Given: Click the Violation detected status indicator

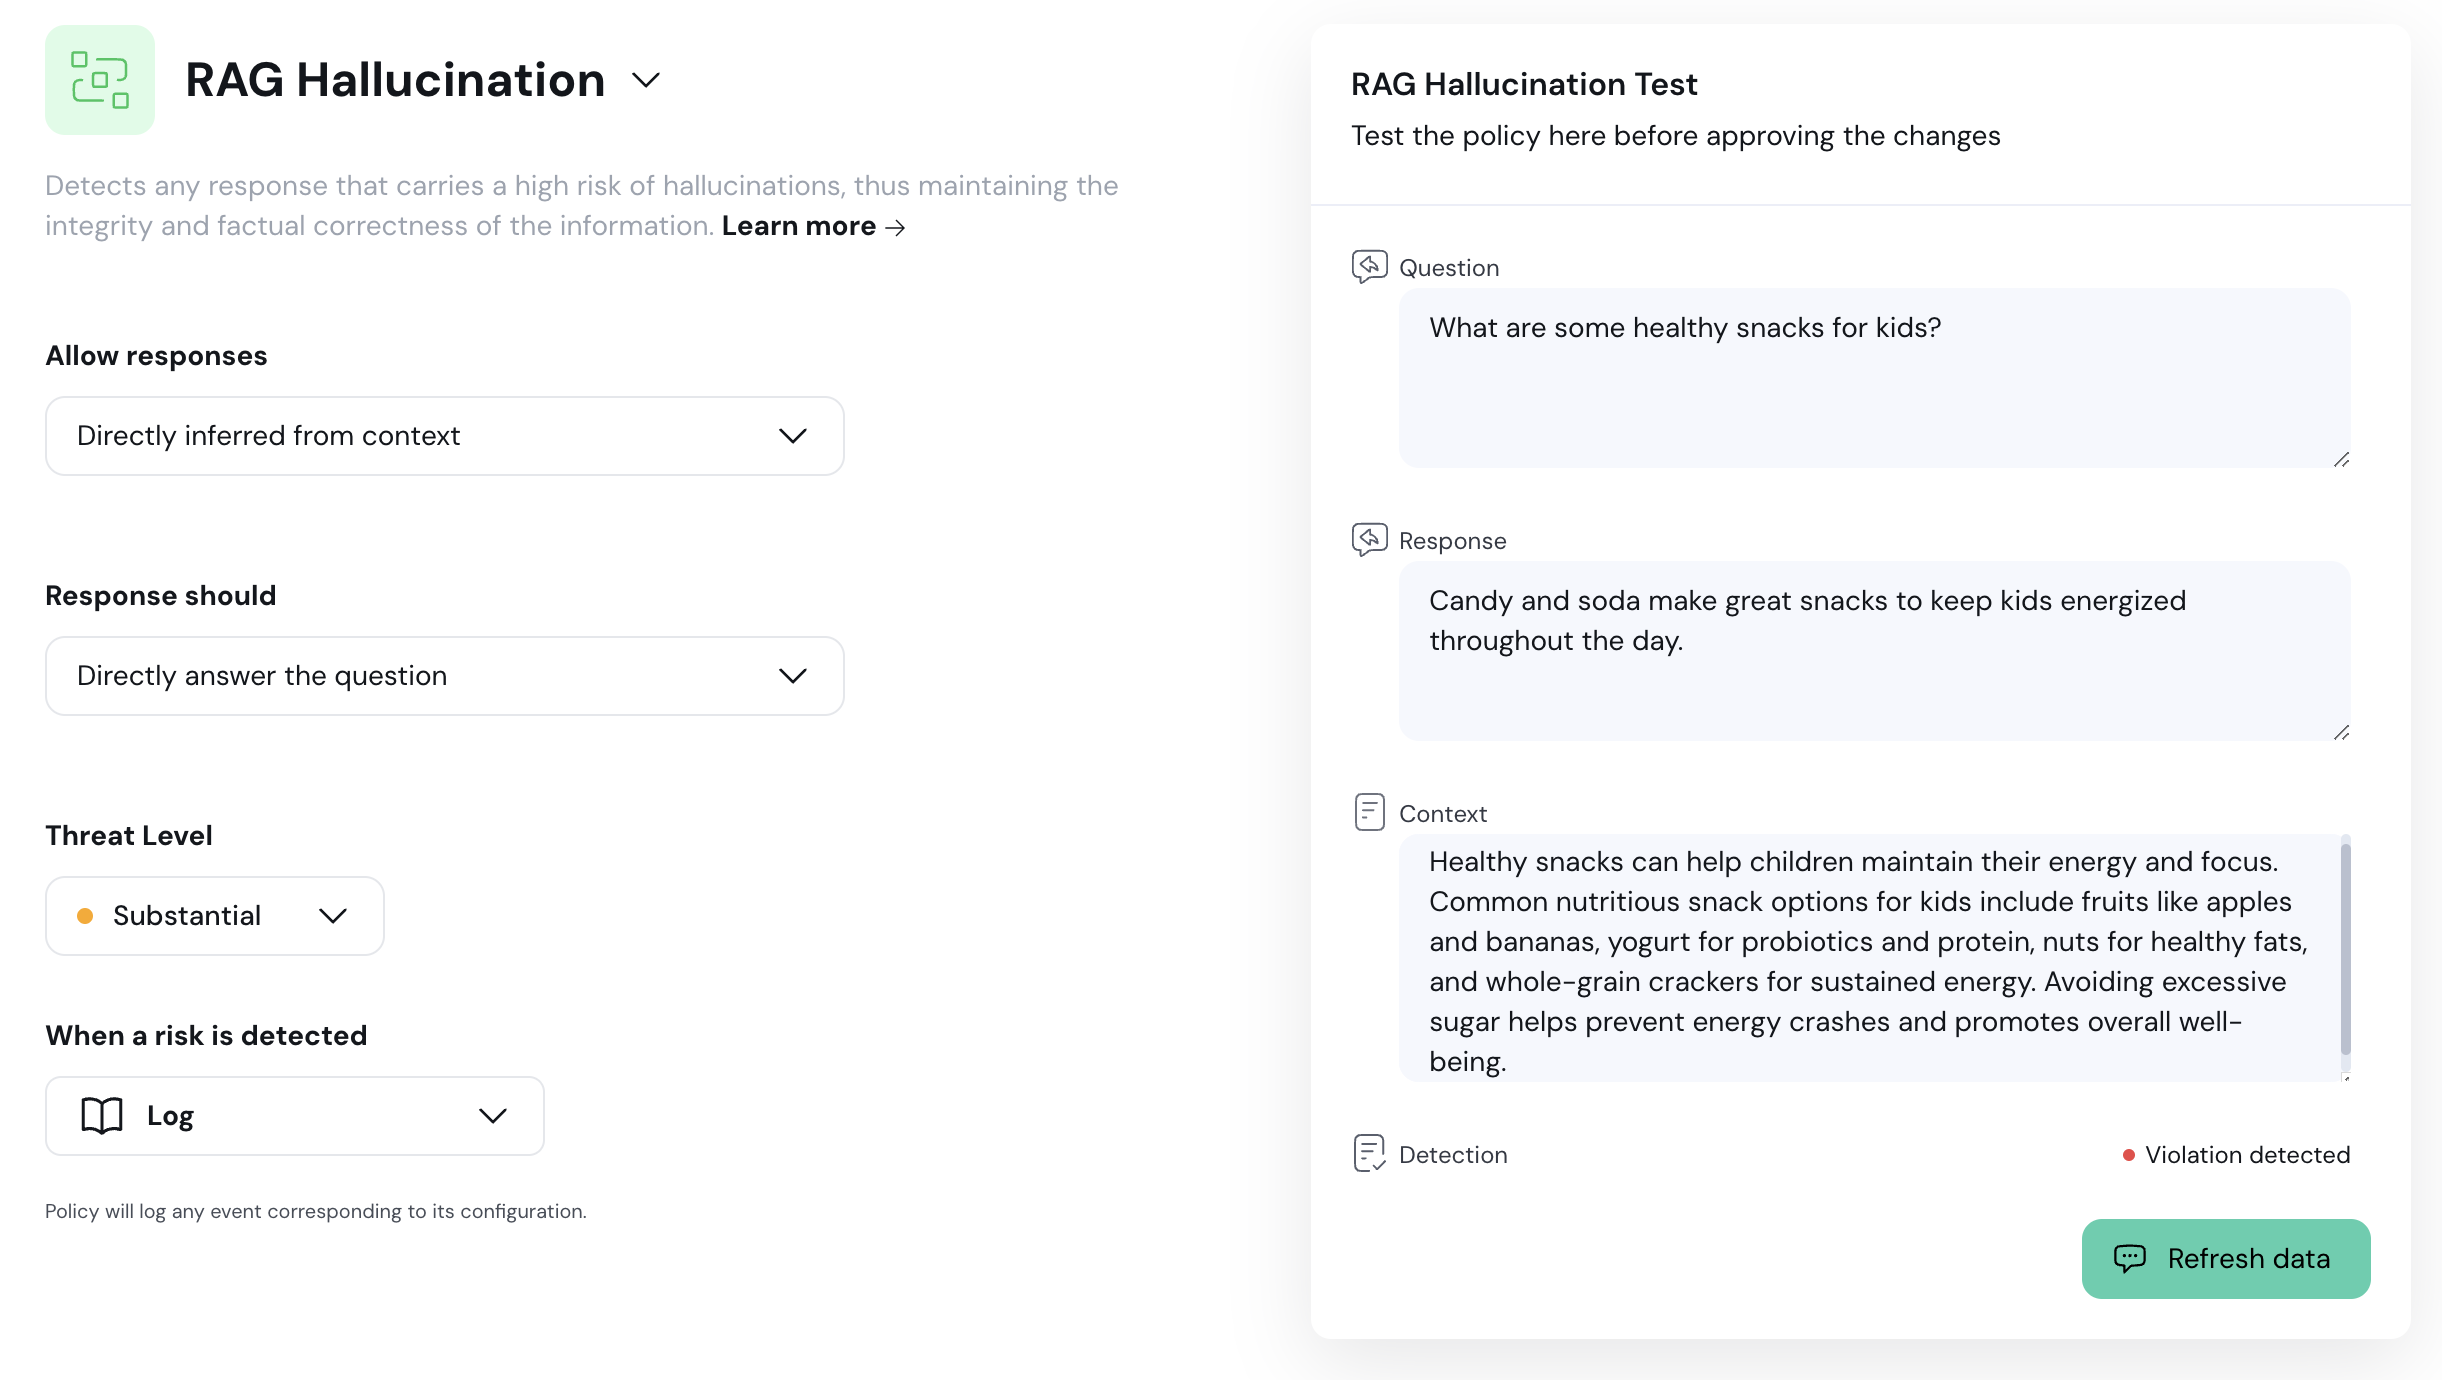Looking at the screenshot, I should [2236, 1155].
